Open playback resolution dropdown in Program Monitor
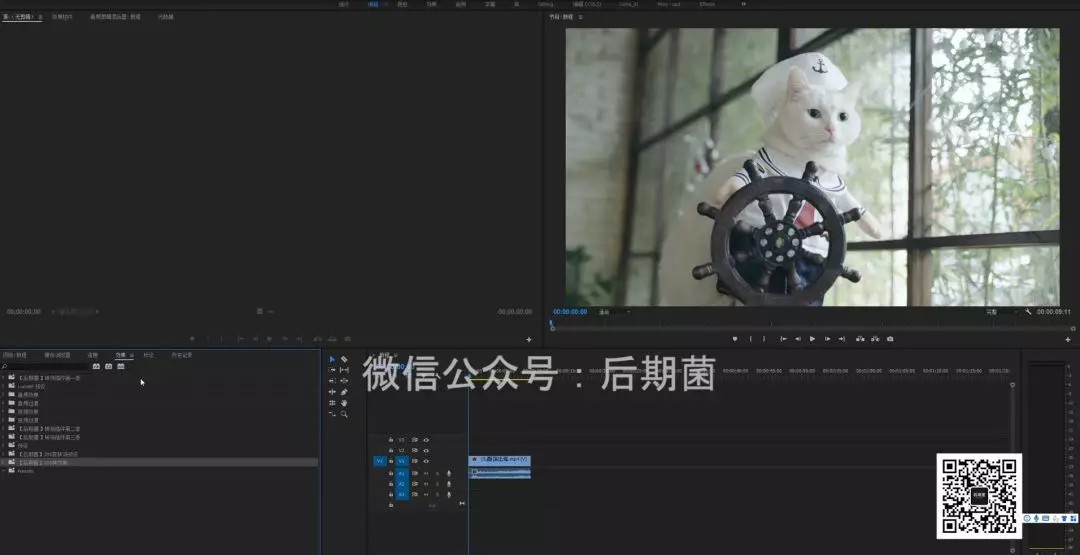This screenshot has width=1080, height=555. (998, 312)
